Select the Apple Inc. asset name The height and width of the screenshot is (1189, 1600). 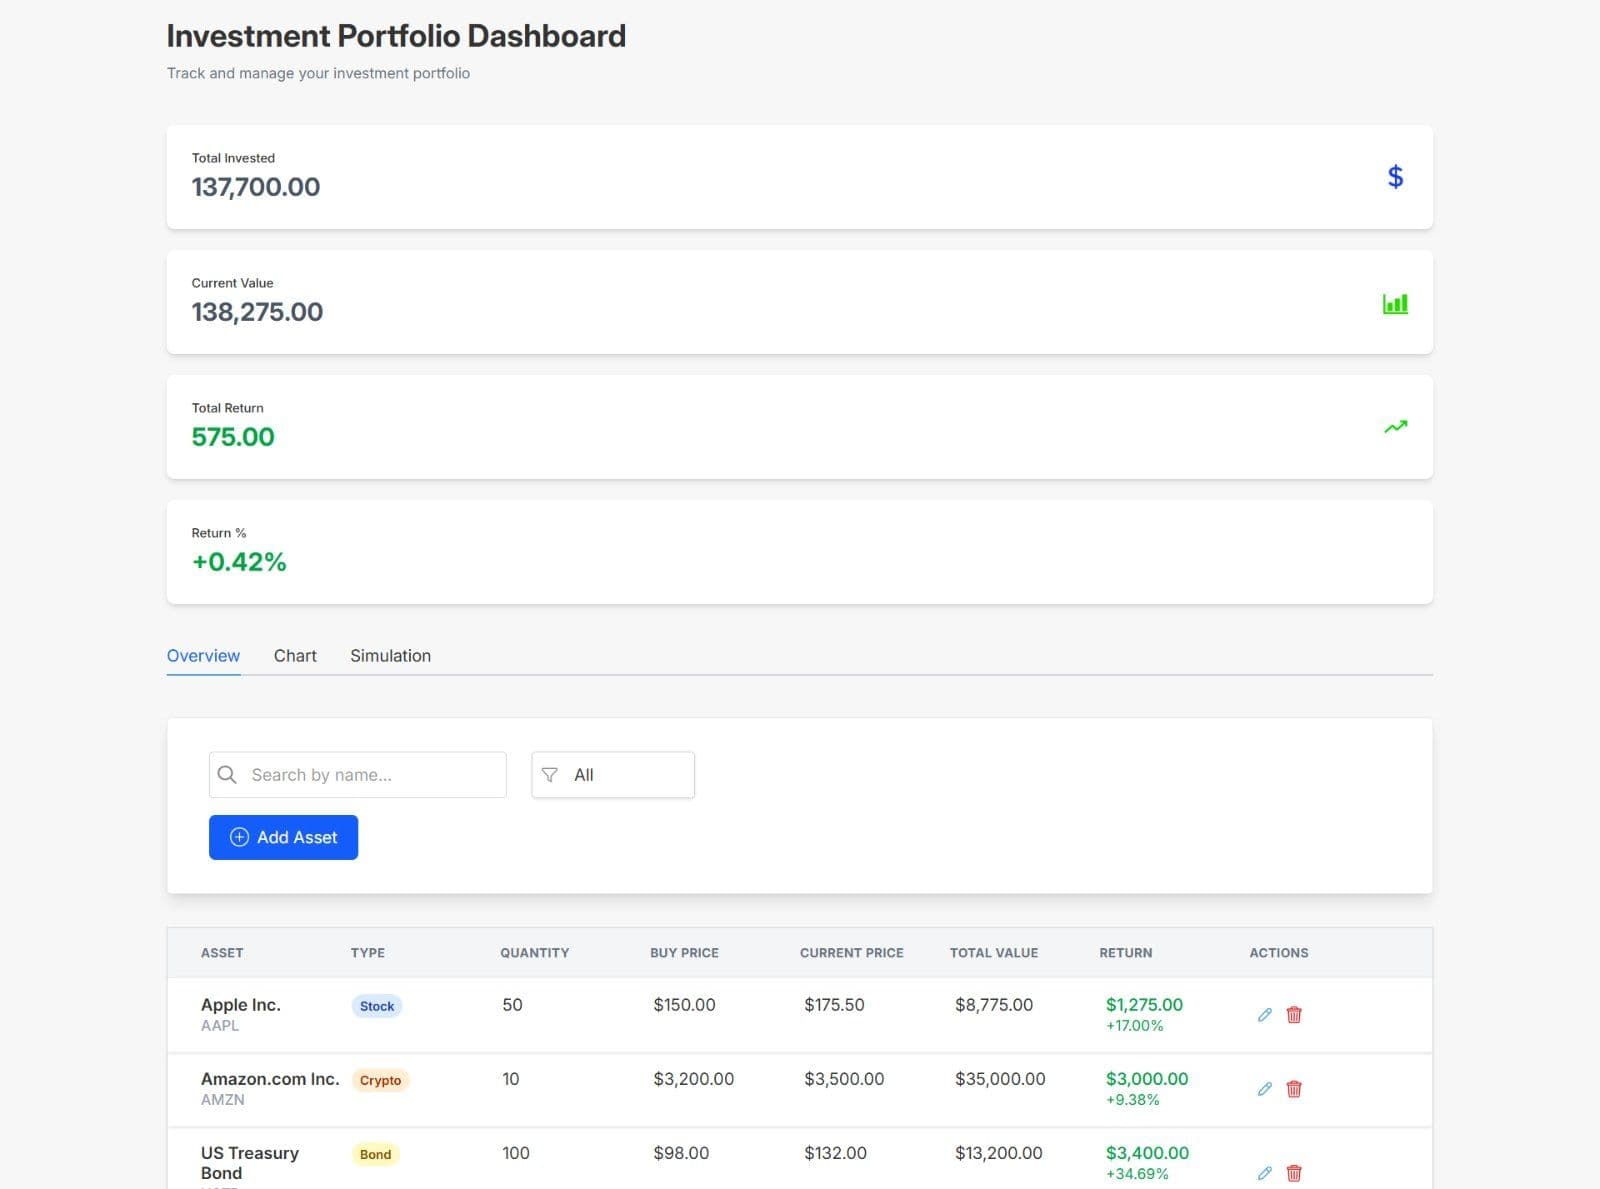pos(241,1005)
